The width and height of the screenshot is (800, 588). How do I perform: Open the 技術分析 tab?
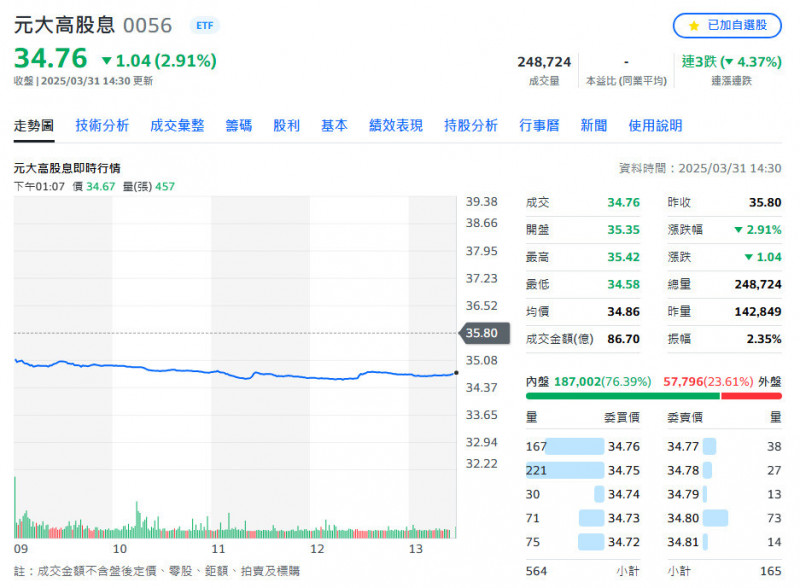pyautogui.click(x=102, y=126)
